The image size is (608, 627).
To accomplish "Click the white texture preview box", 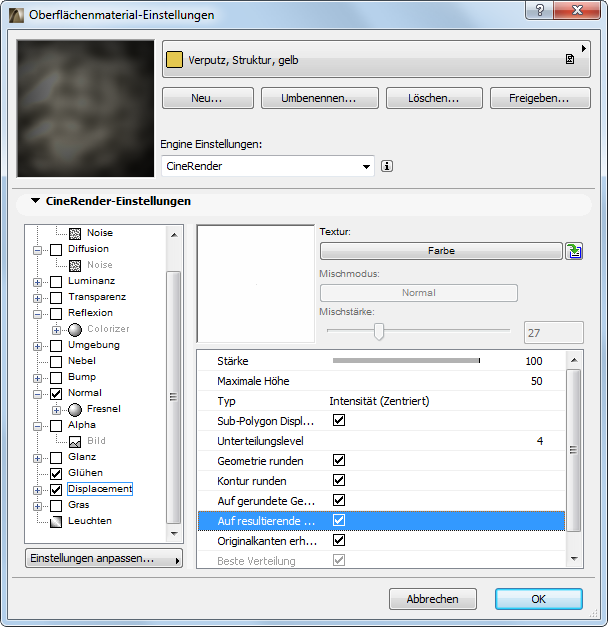I will coord(256,284).
